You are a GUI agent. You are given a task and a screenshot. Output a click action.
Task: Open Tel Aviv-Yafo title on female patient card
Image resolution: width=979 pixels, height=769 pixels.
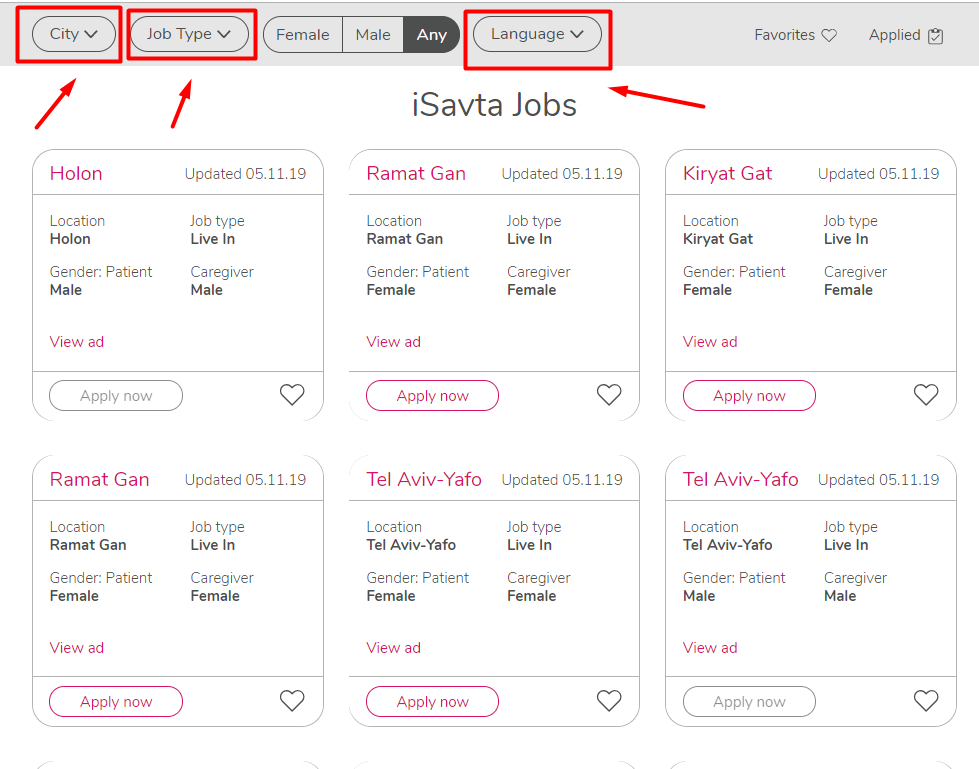[424, 479]
